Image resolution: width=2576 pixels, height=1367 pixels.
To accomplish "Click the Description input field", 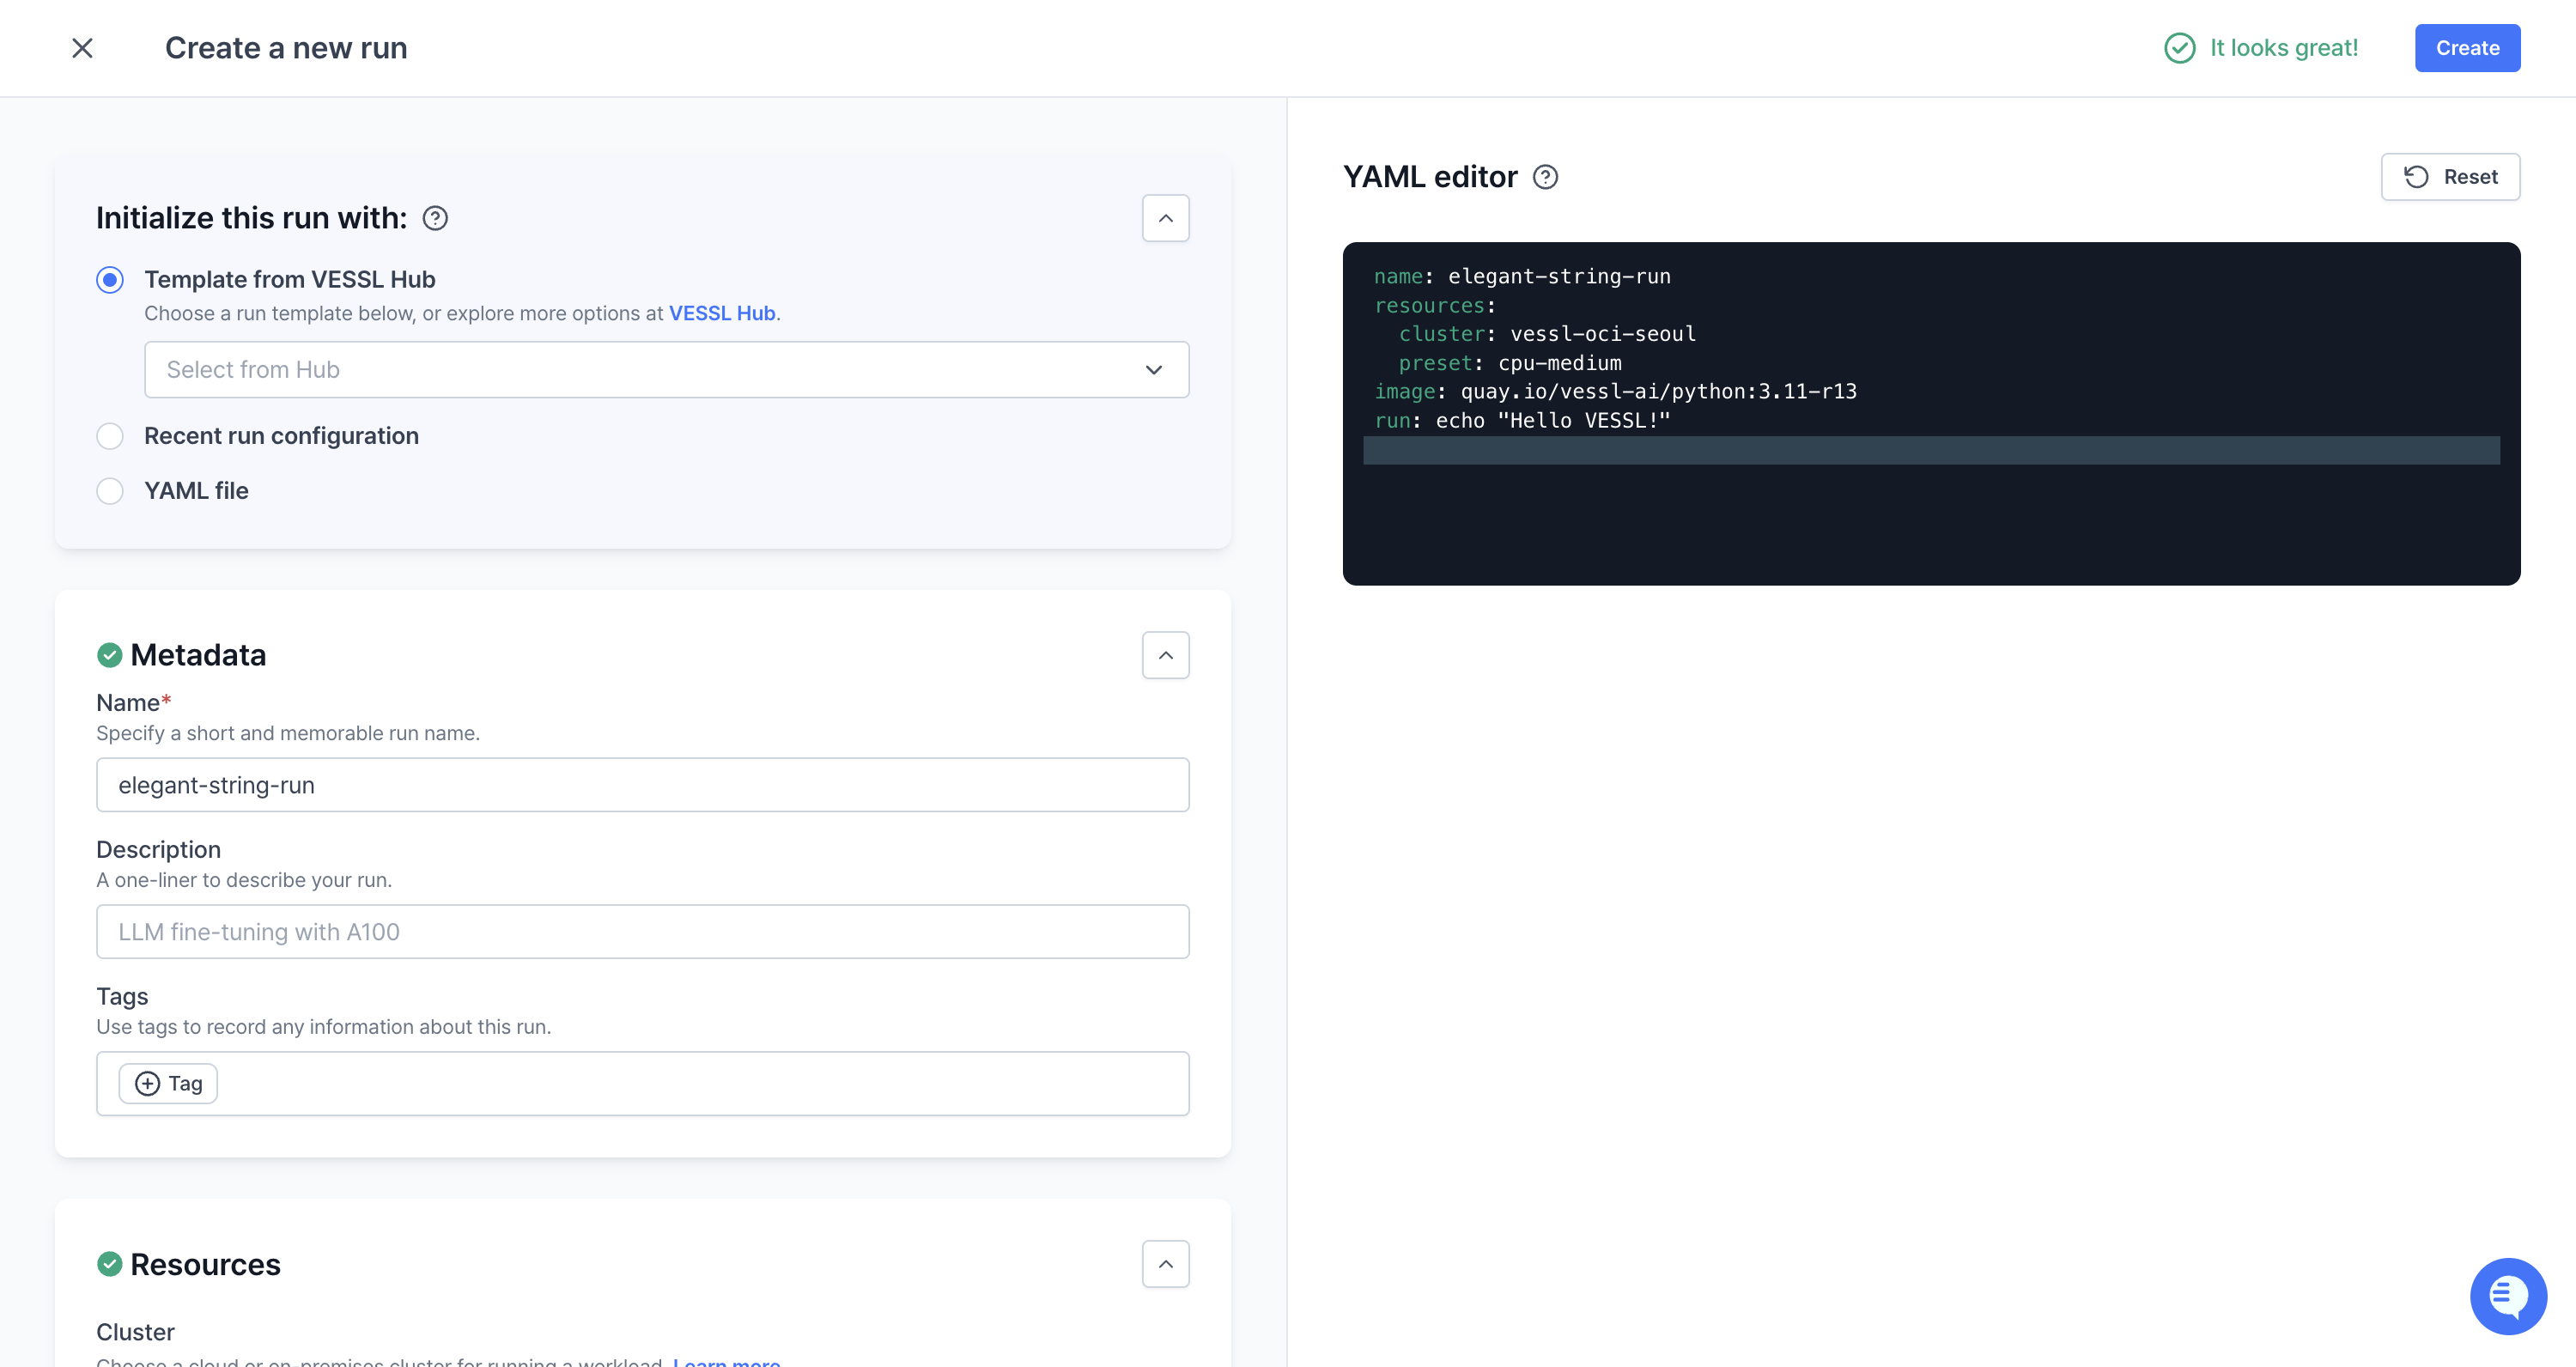I will point(642,932).
